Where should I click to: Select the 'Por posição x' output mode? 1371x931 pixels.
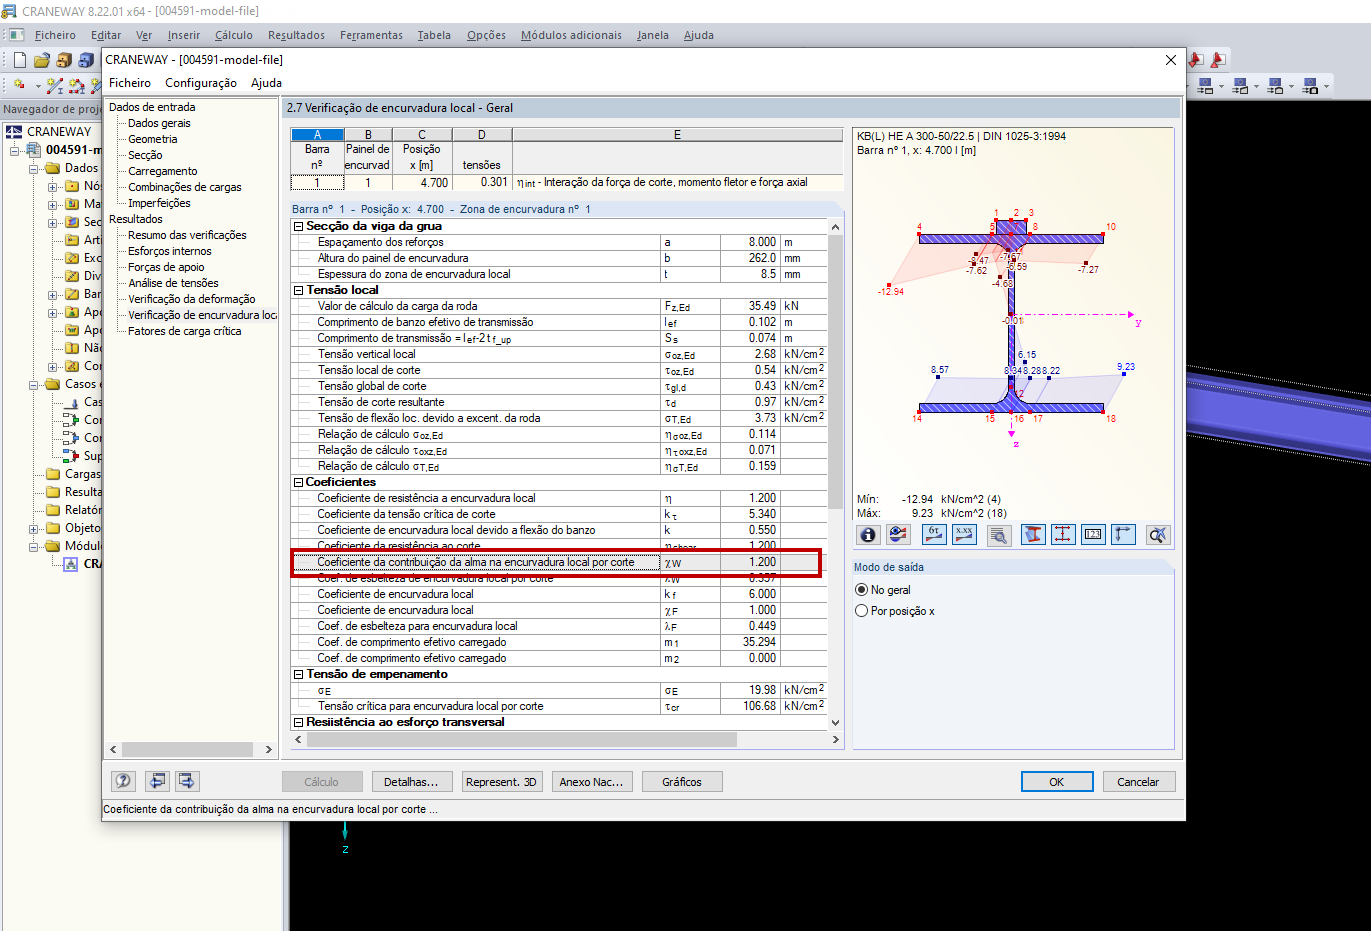862,611
